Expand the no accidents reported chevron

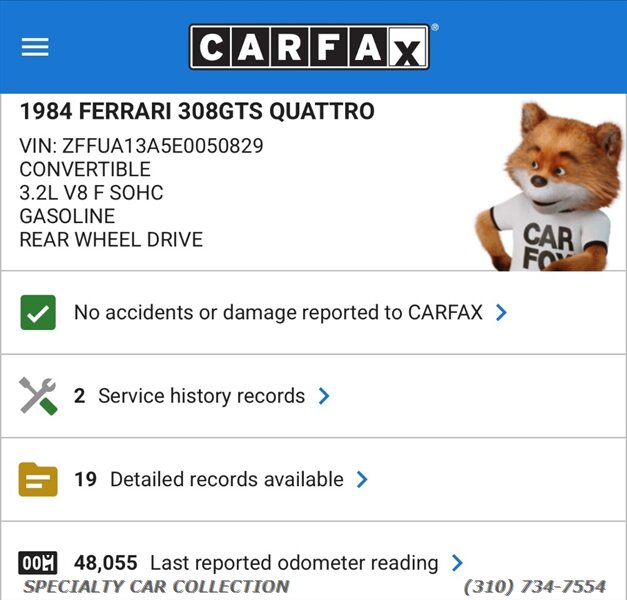point(501,312)
